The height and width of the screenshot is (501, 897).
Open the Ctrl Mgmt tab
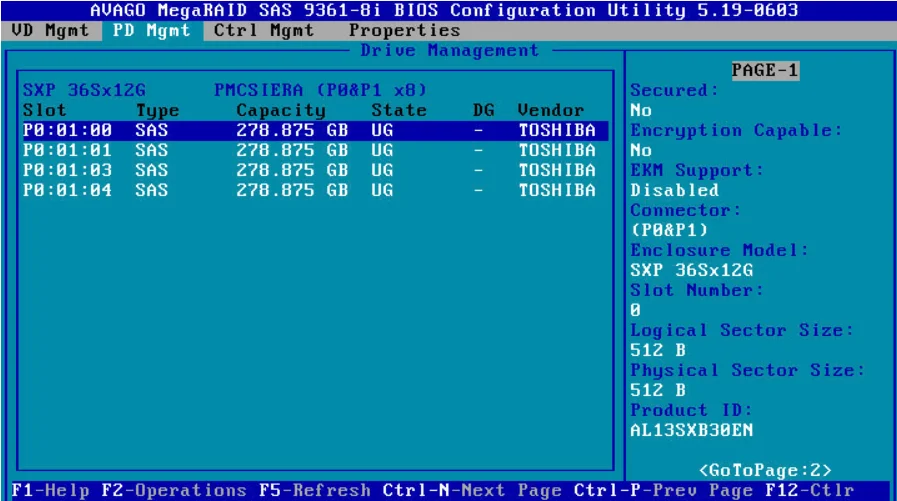(x=264, y=30)
